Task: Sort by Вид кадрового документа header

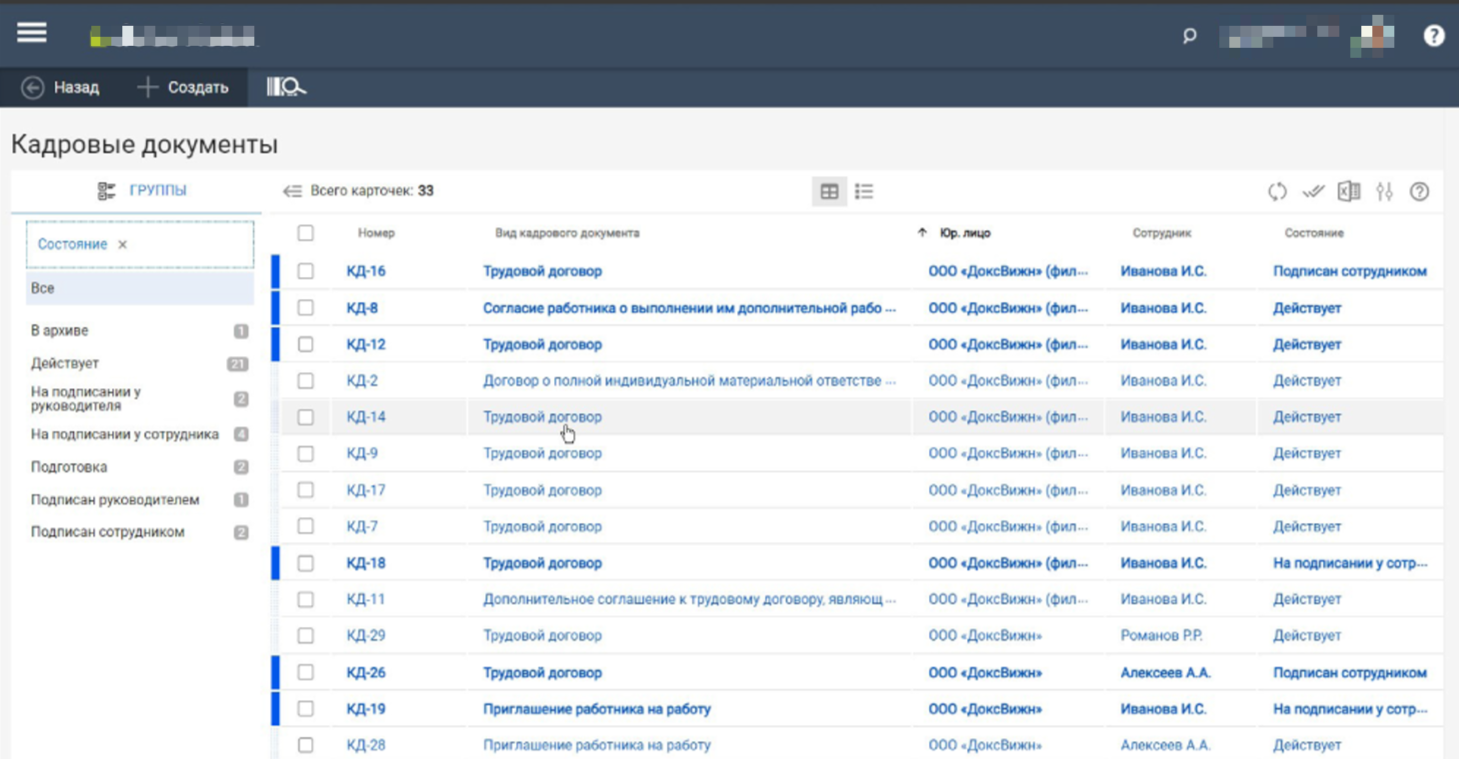Action: [x=567, y=233]
